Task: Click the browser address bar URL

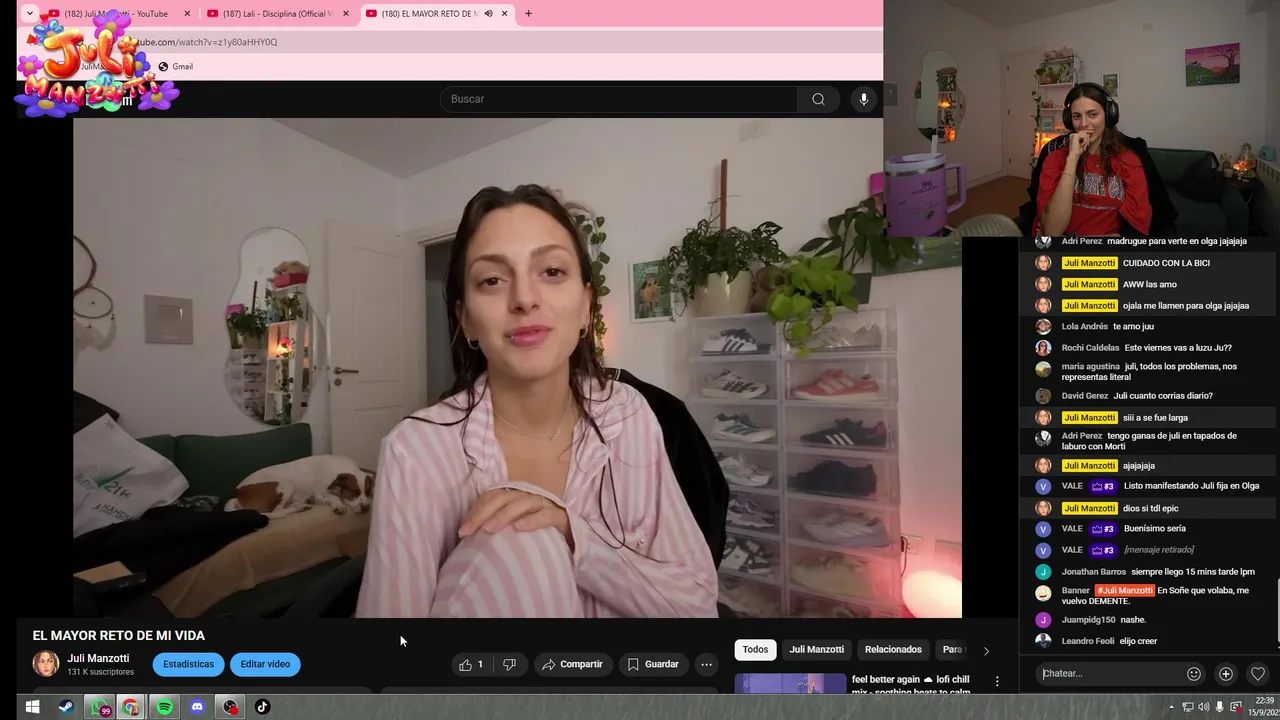Action: click(206, 42)
